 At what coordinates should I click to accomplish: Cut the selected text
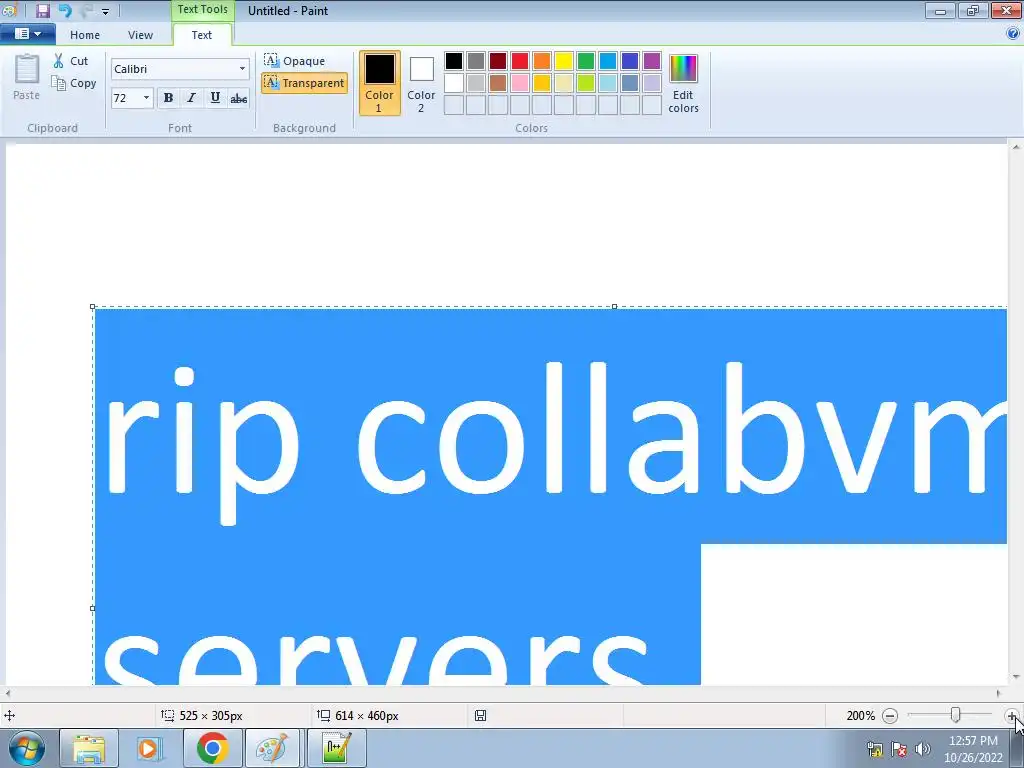tap(72, 61)
